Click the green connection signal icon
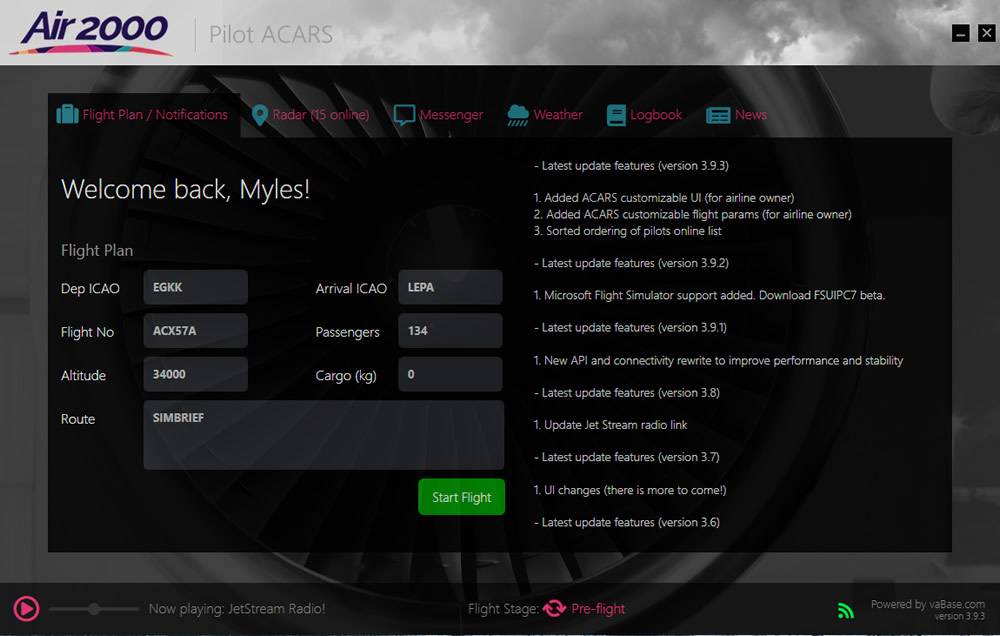The image size is (1000, 636). [846, 610]
